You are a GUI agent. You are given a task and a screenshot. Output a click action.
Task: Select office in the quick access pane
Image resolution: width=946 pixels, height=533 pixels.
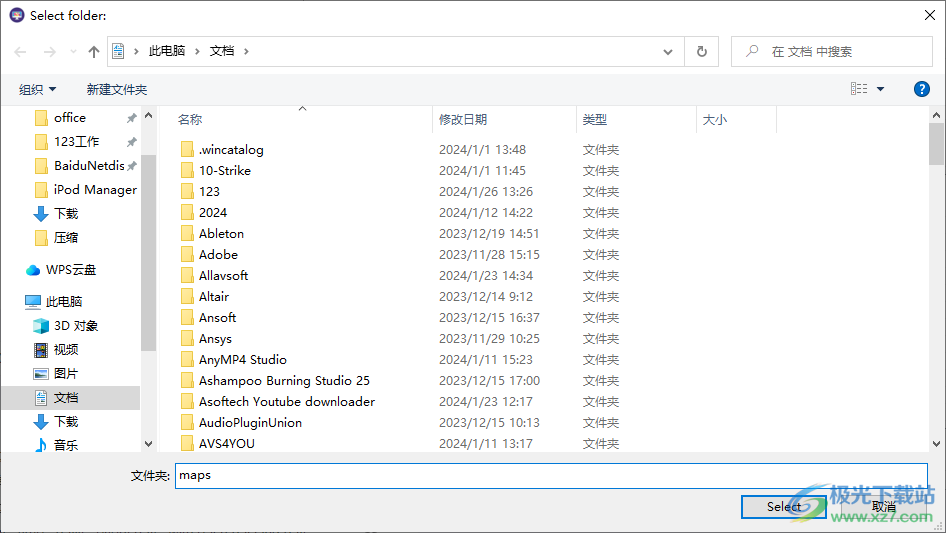70,118
